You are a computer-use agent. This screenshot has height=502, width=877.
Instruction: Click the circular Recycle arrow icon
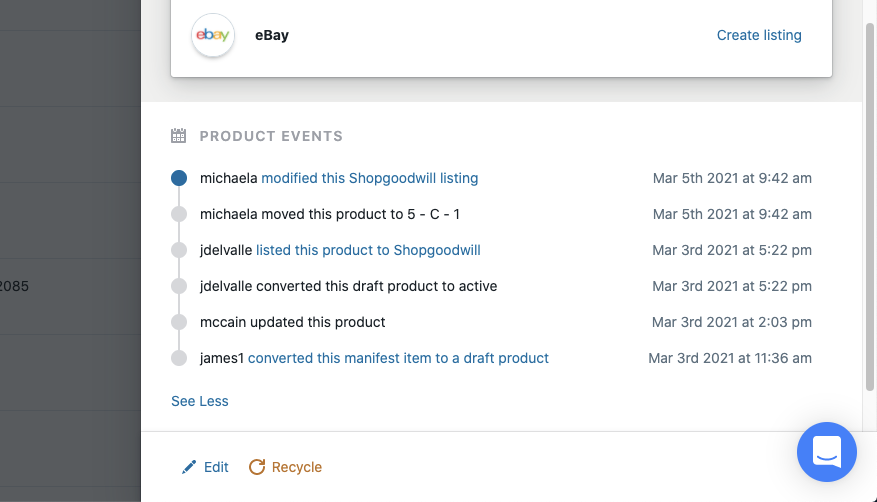(x=257, y=467)
